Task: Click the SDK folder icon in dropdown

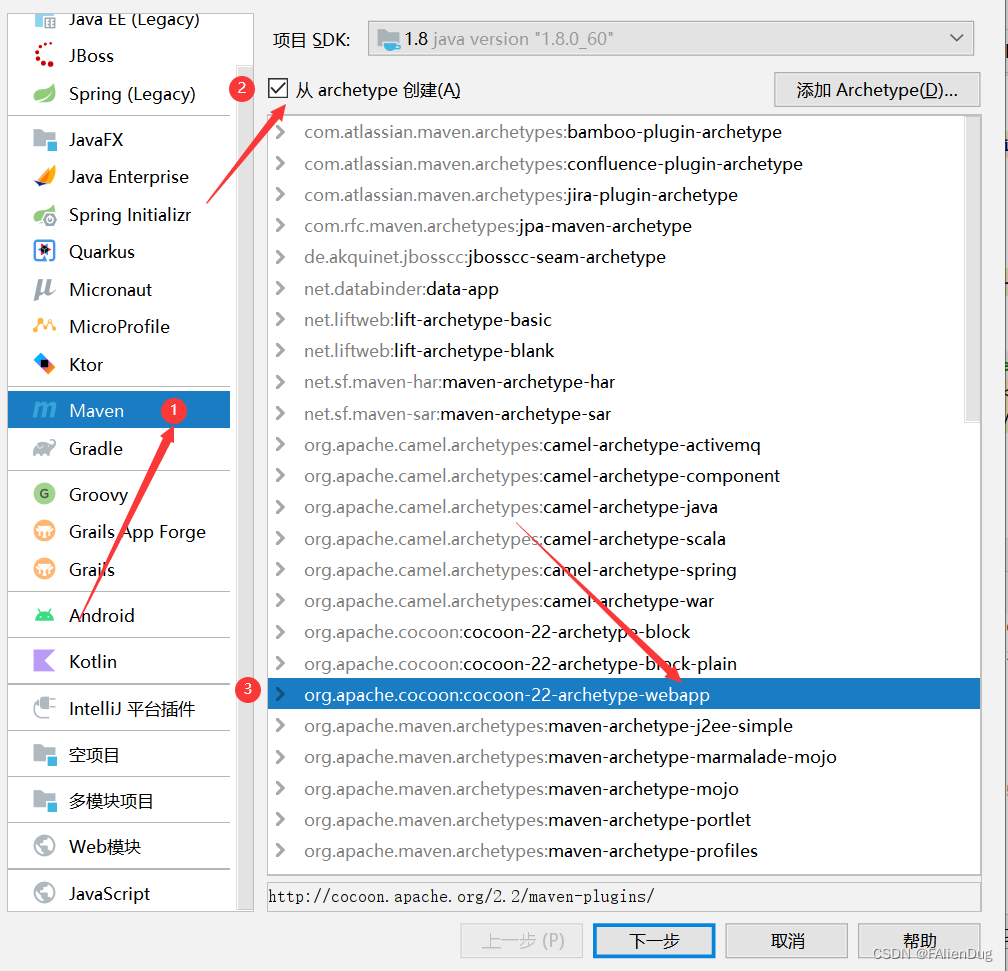Action: click(x=388, y=39)
